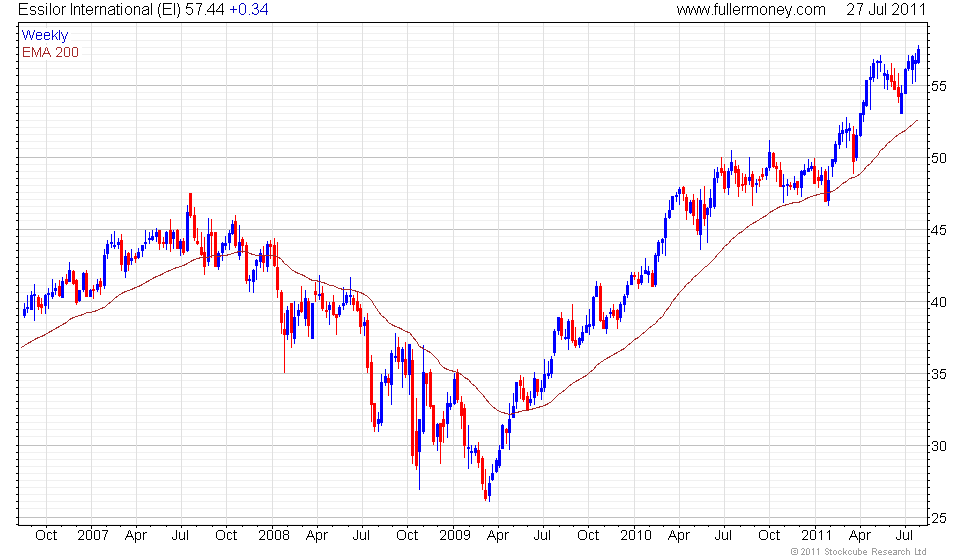
Task: Click the 2008 year marker on the time axis
Action: pos(274,536)
